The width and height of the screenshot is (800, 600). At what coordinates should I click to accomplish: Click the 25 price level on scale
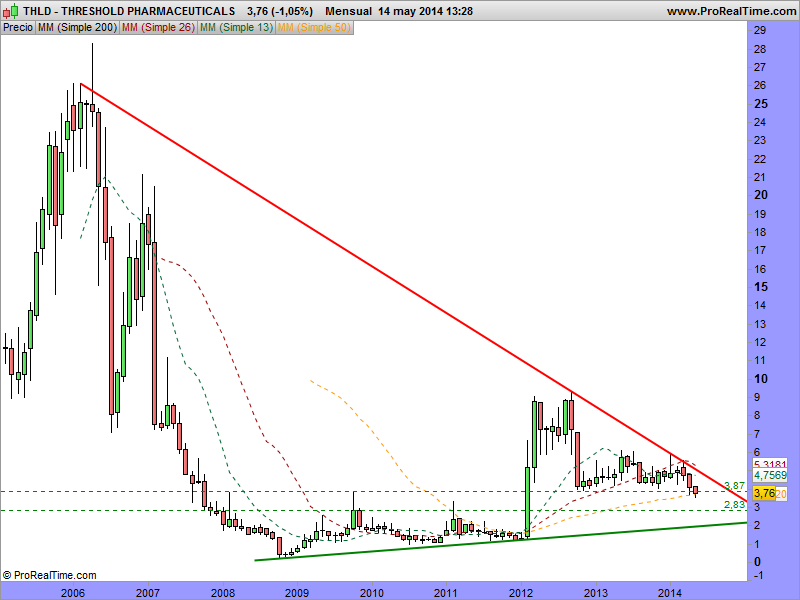pos(761,104)
